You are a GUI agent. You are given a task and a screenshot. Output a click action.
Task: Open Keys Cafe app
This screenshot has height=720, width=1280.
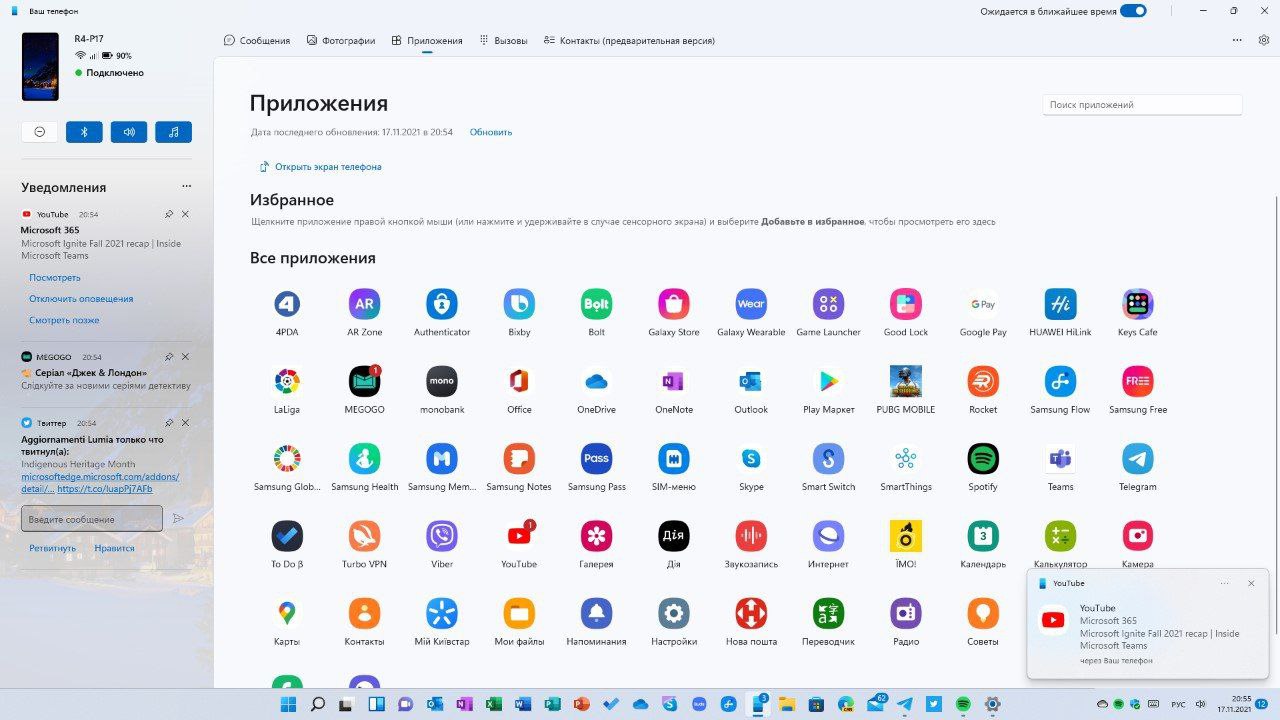click(1138, 304)
